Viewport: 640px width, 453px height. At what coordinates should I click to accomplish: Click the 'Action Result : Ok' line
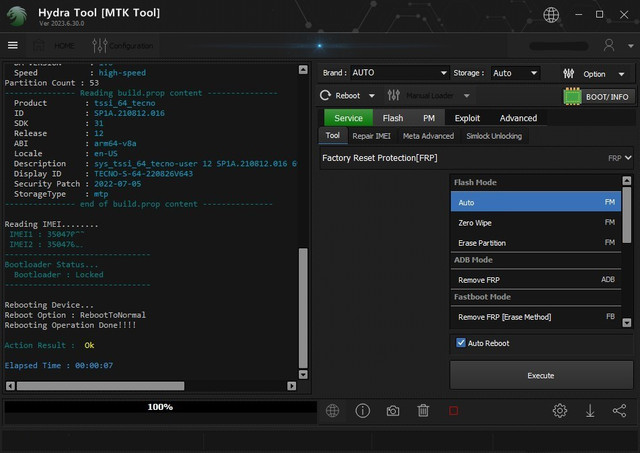[49, 345]
